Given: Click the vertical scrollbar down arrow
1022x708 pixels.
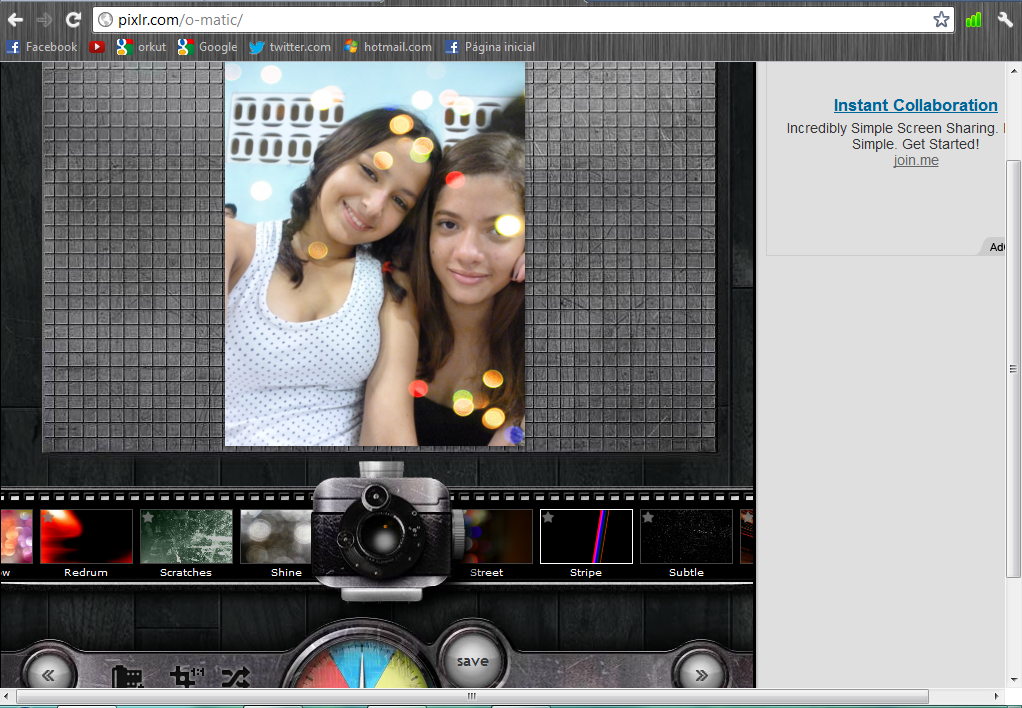Looking at the screenshot, I should coord(1014,680).
